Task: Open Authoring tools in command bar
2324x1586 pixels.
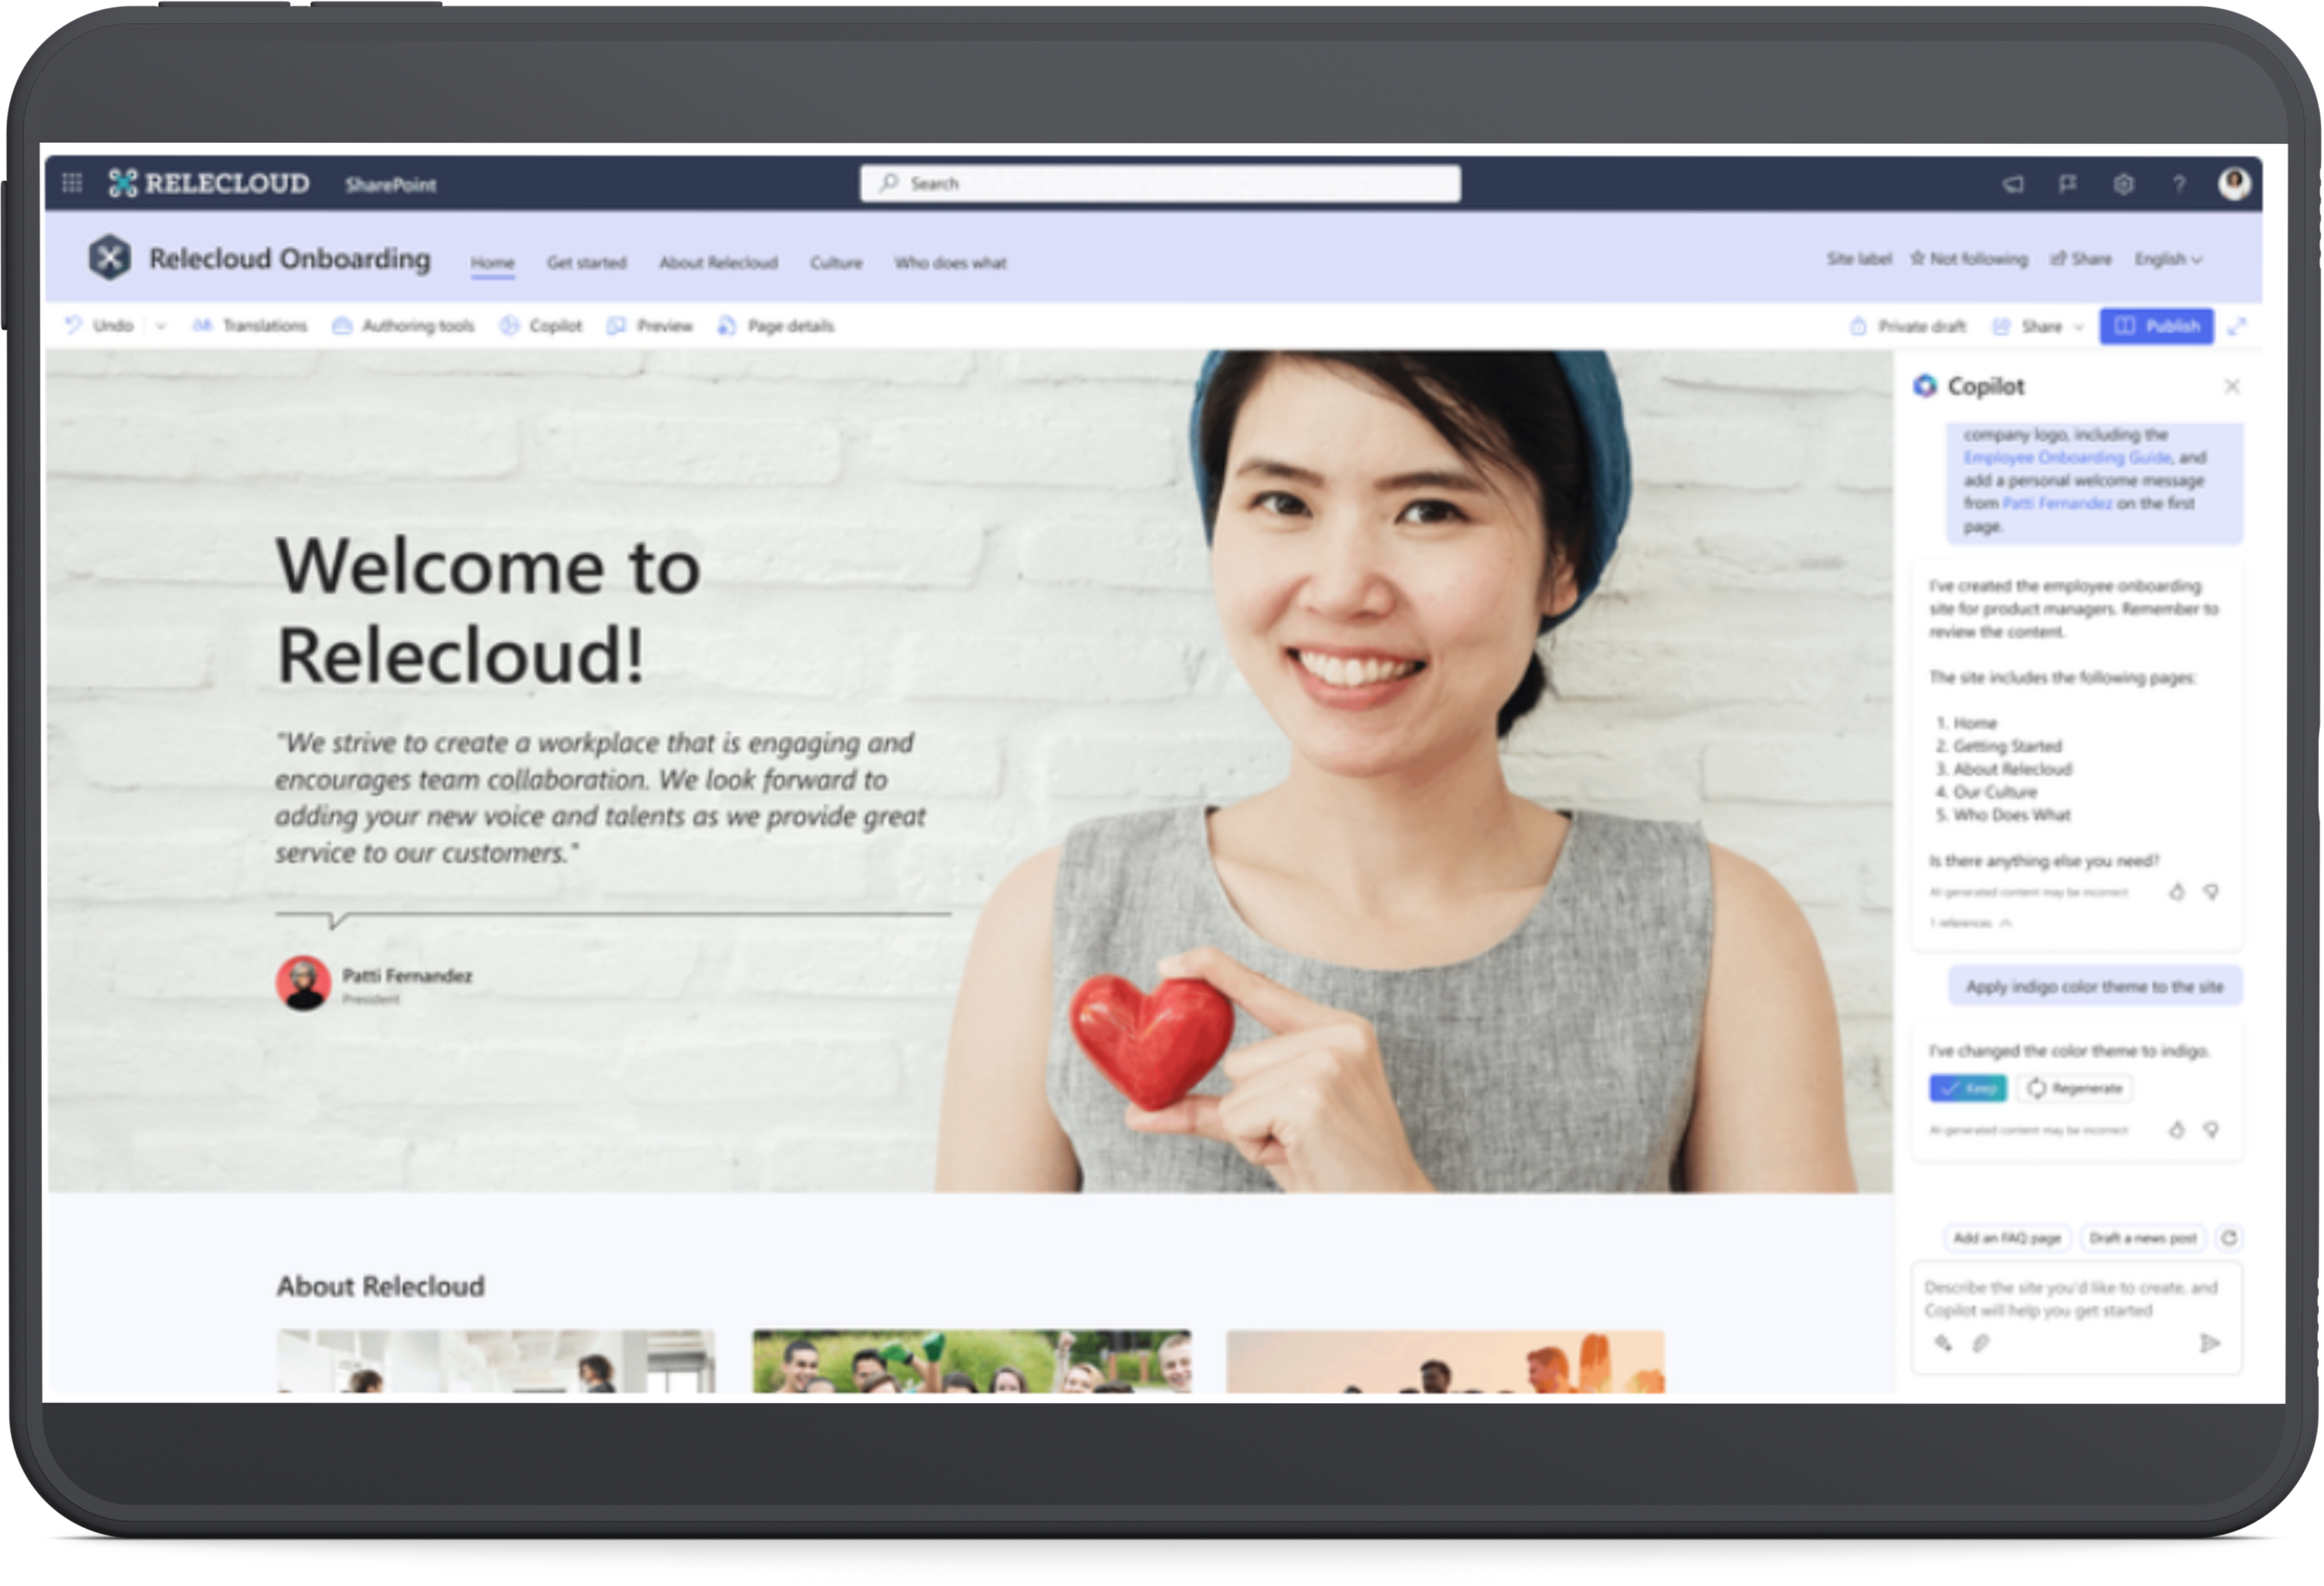Action: (404, 325)
